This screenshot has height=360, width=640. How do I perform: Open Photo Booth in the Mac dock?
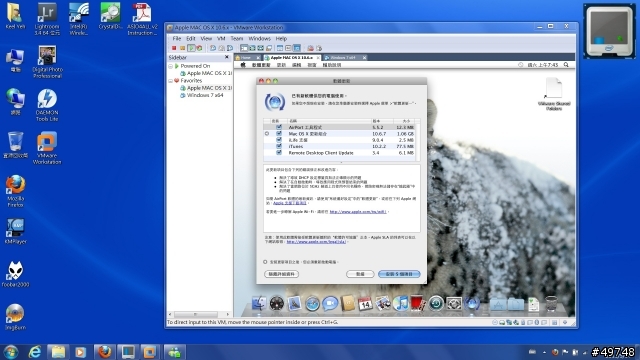point(418,304)
